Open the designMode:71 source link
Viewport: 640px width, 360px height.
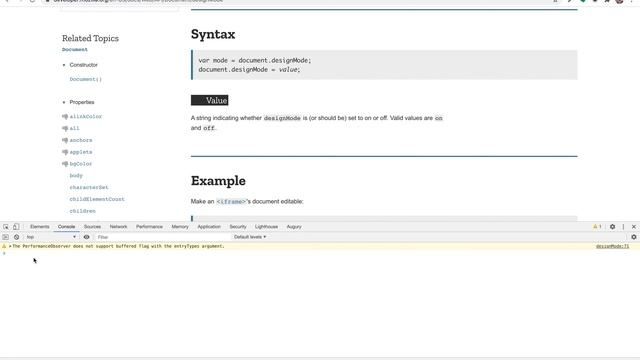[x=612, y=247]
